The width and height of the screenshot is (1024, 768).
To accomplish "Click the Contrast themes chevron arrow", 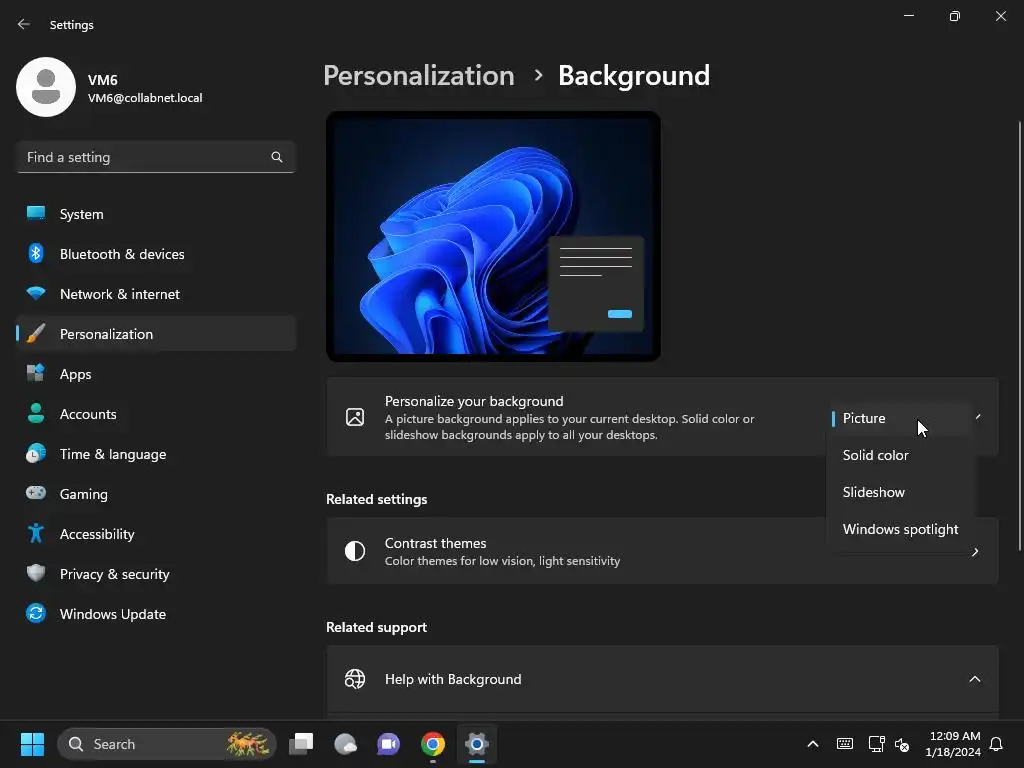I will [x=975, y=552].
